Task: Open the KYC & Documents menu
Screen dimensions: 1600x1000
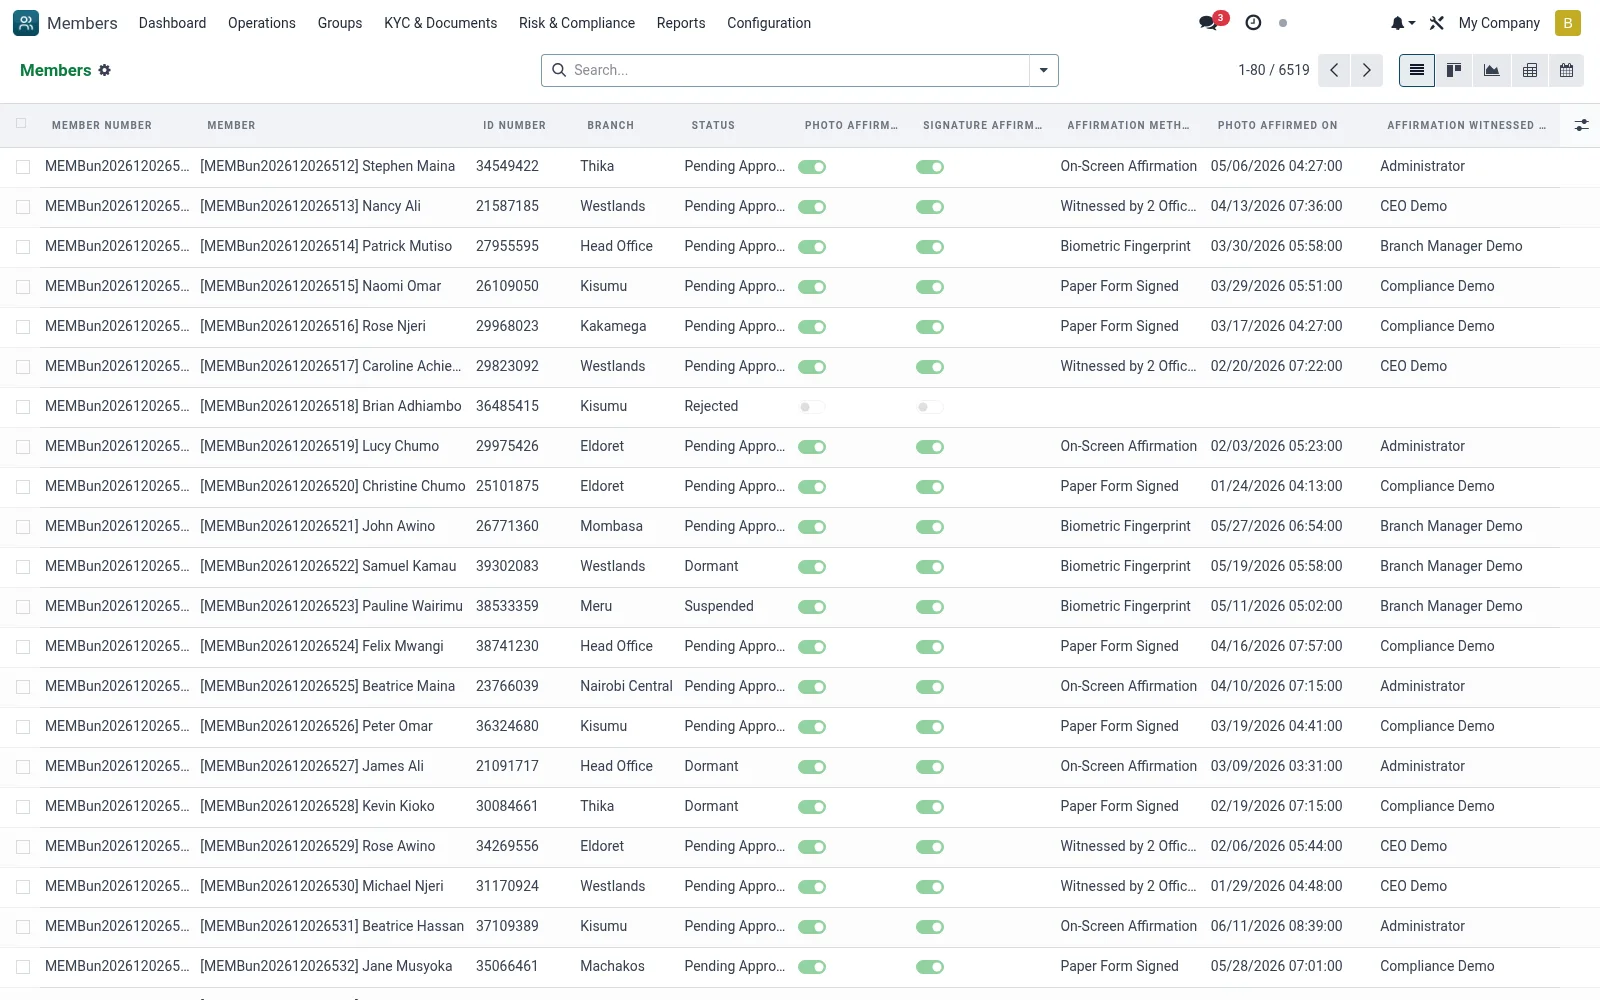Action: pos(440,23)
